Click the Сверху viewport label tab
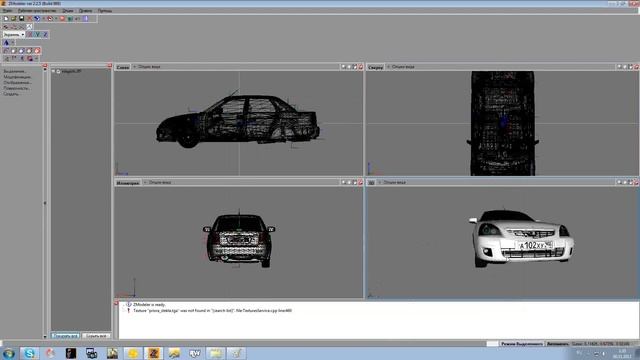The height and width of the screenshot is (360, 640). coord(376,67)
